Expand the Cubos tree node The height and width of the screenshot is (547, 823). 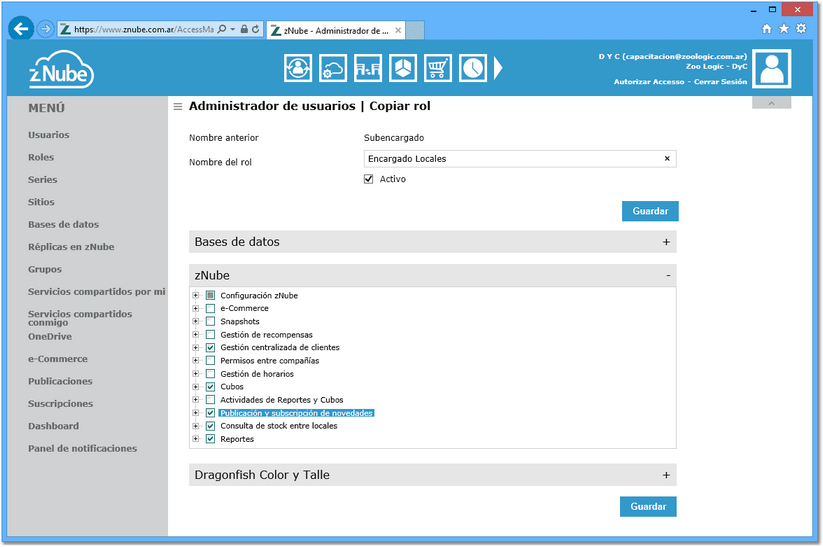[x=196, y=387]
